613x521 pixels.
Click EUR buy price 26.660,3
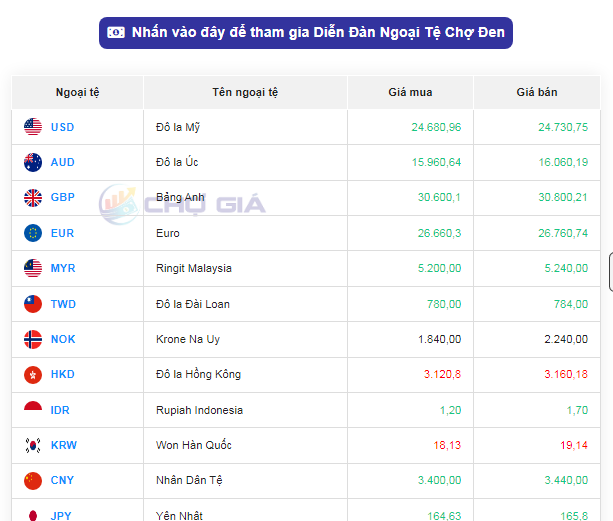[x=439, y=233]
